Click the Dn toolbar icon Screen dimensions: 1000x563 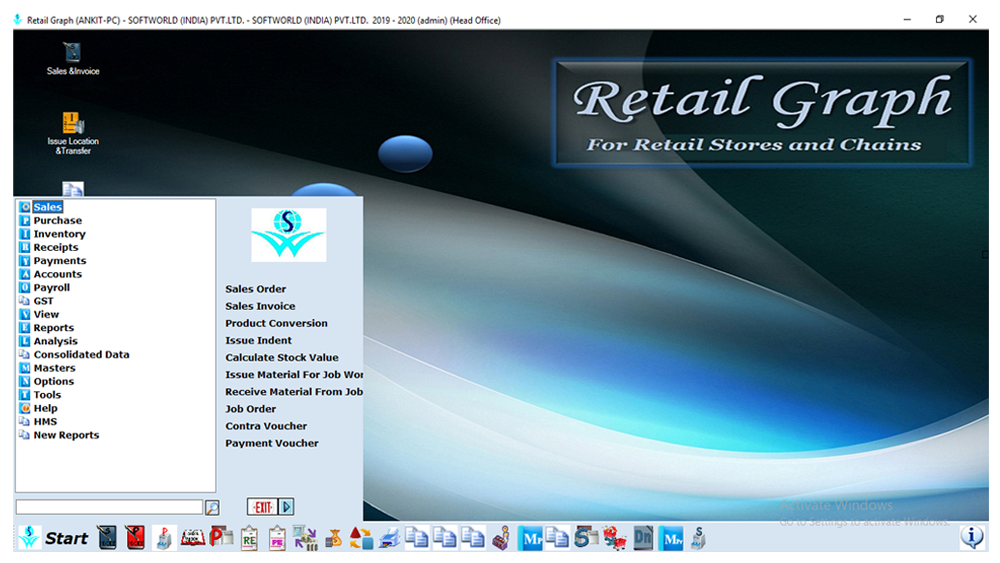[x=643, y=538]
